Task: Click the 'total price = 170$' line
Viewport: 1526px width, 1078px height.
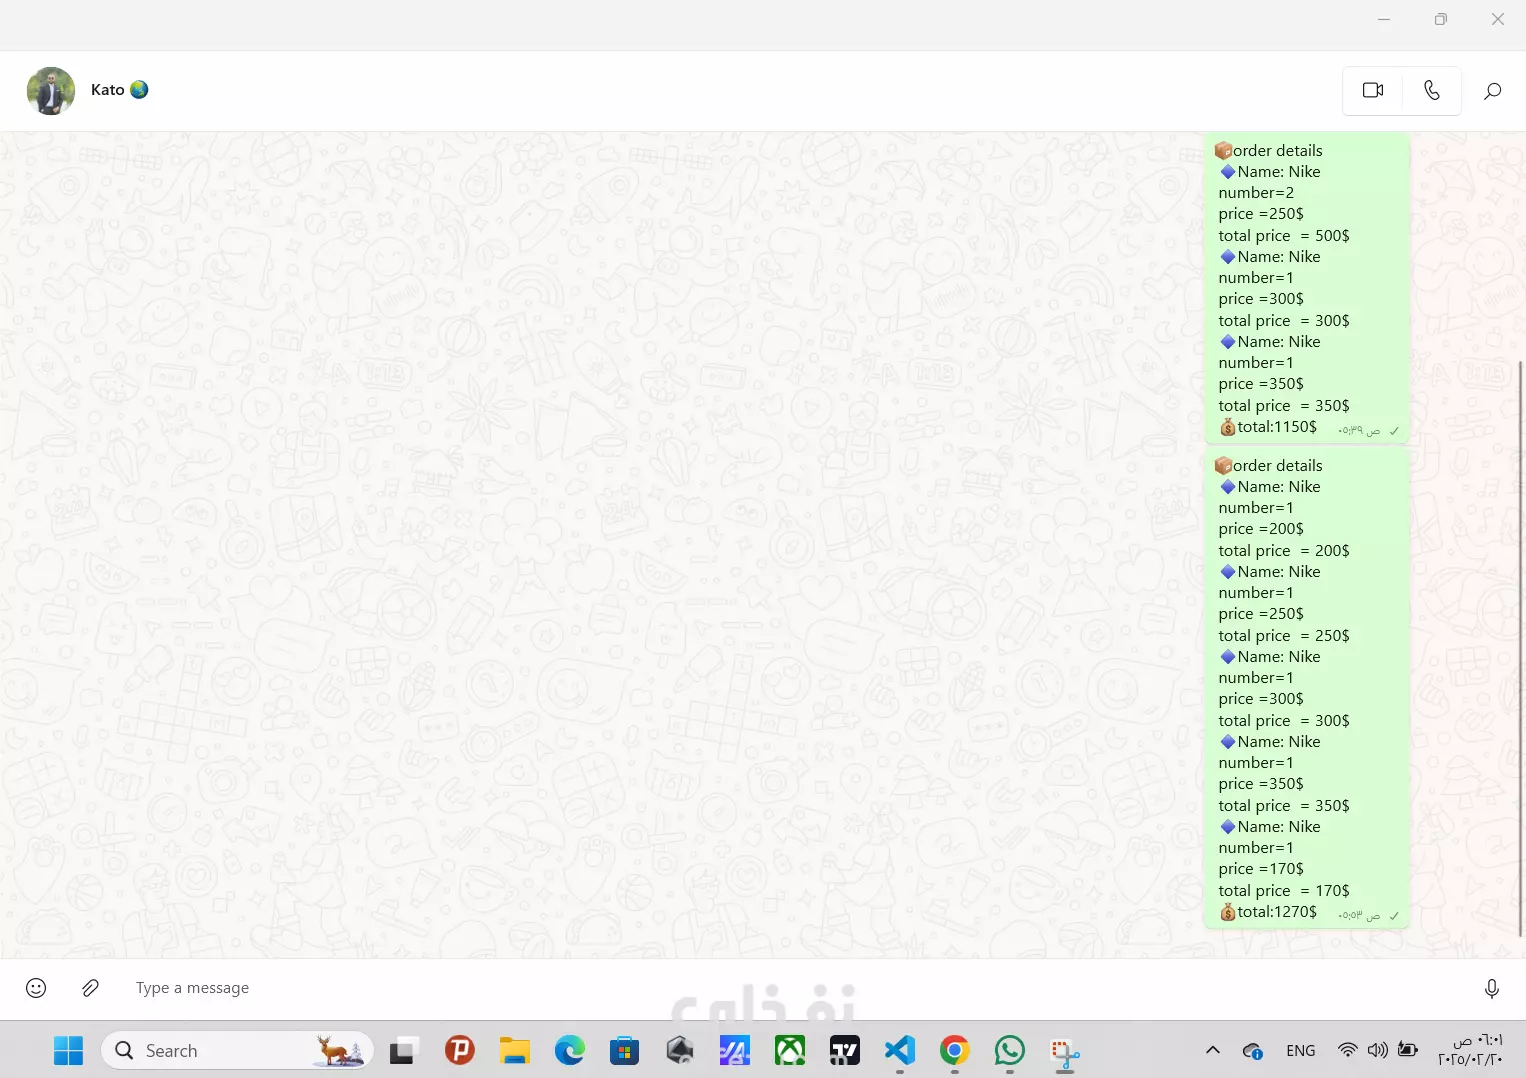Action: [1284, 891]
